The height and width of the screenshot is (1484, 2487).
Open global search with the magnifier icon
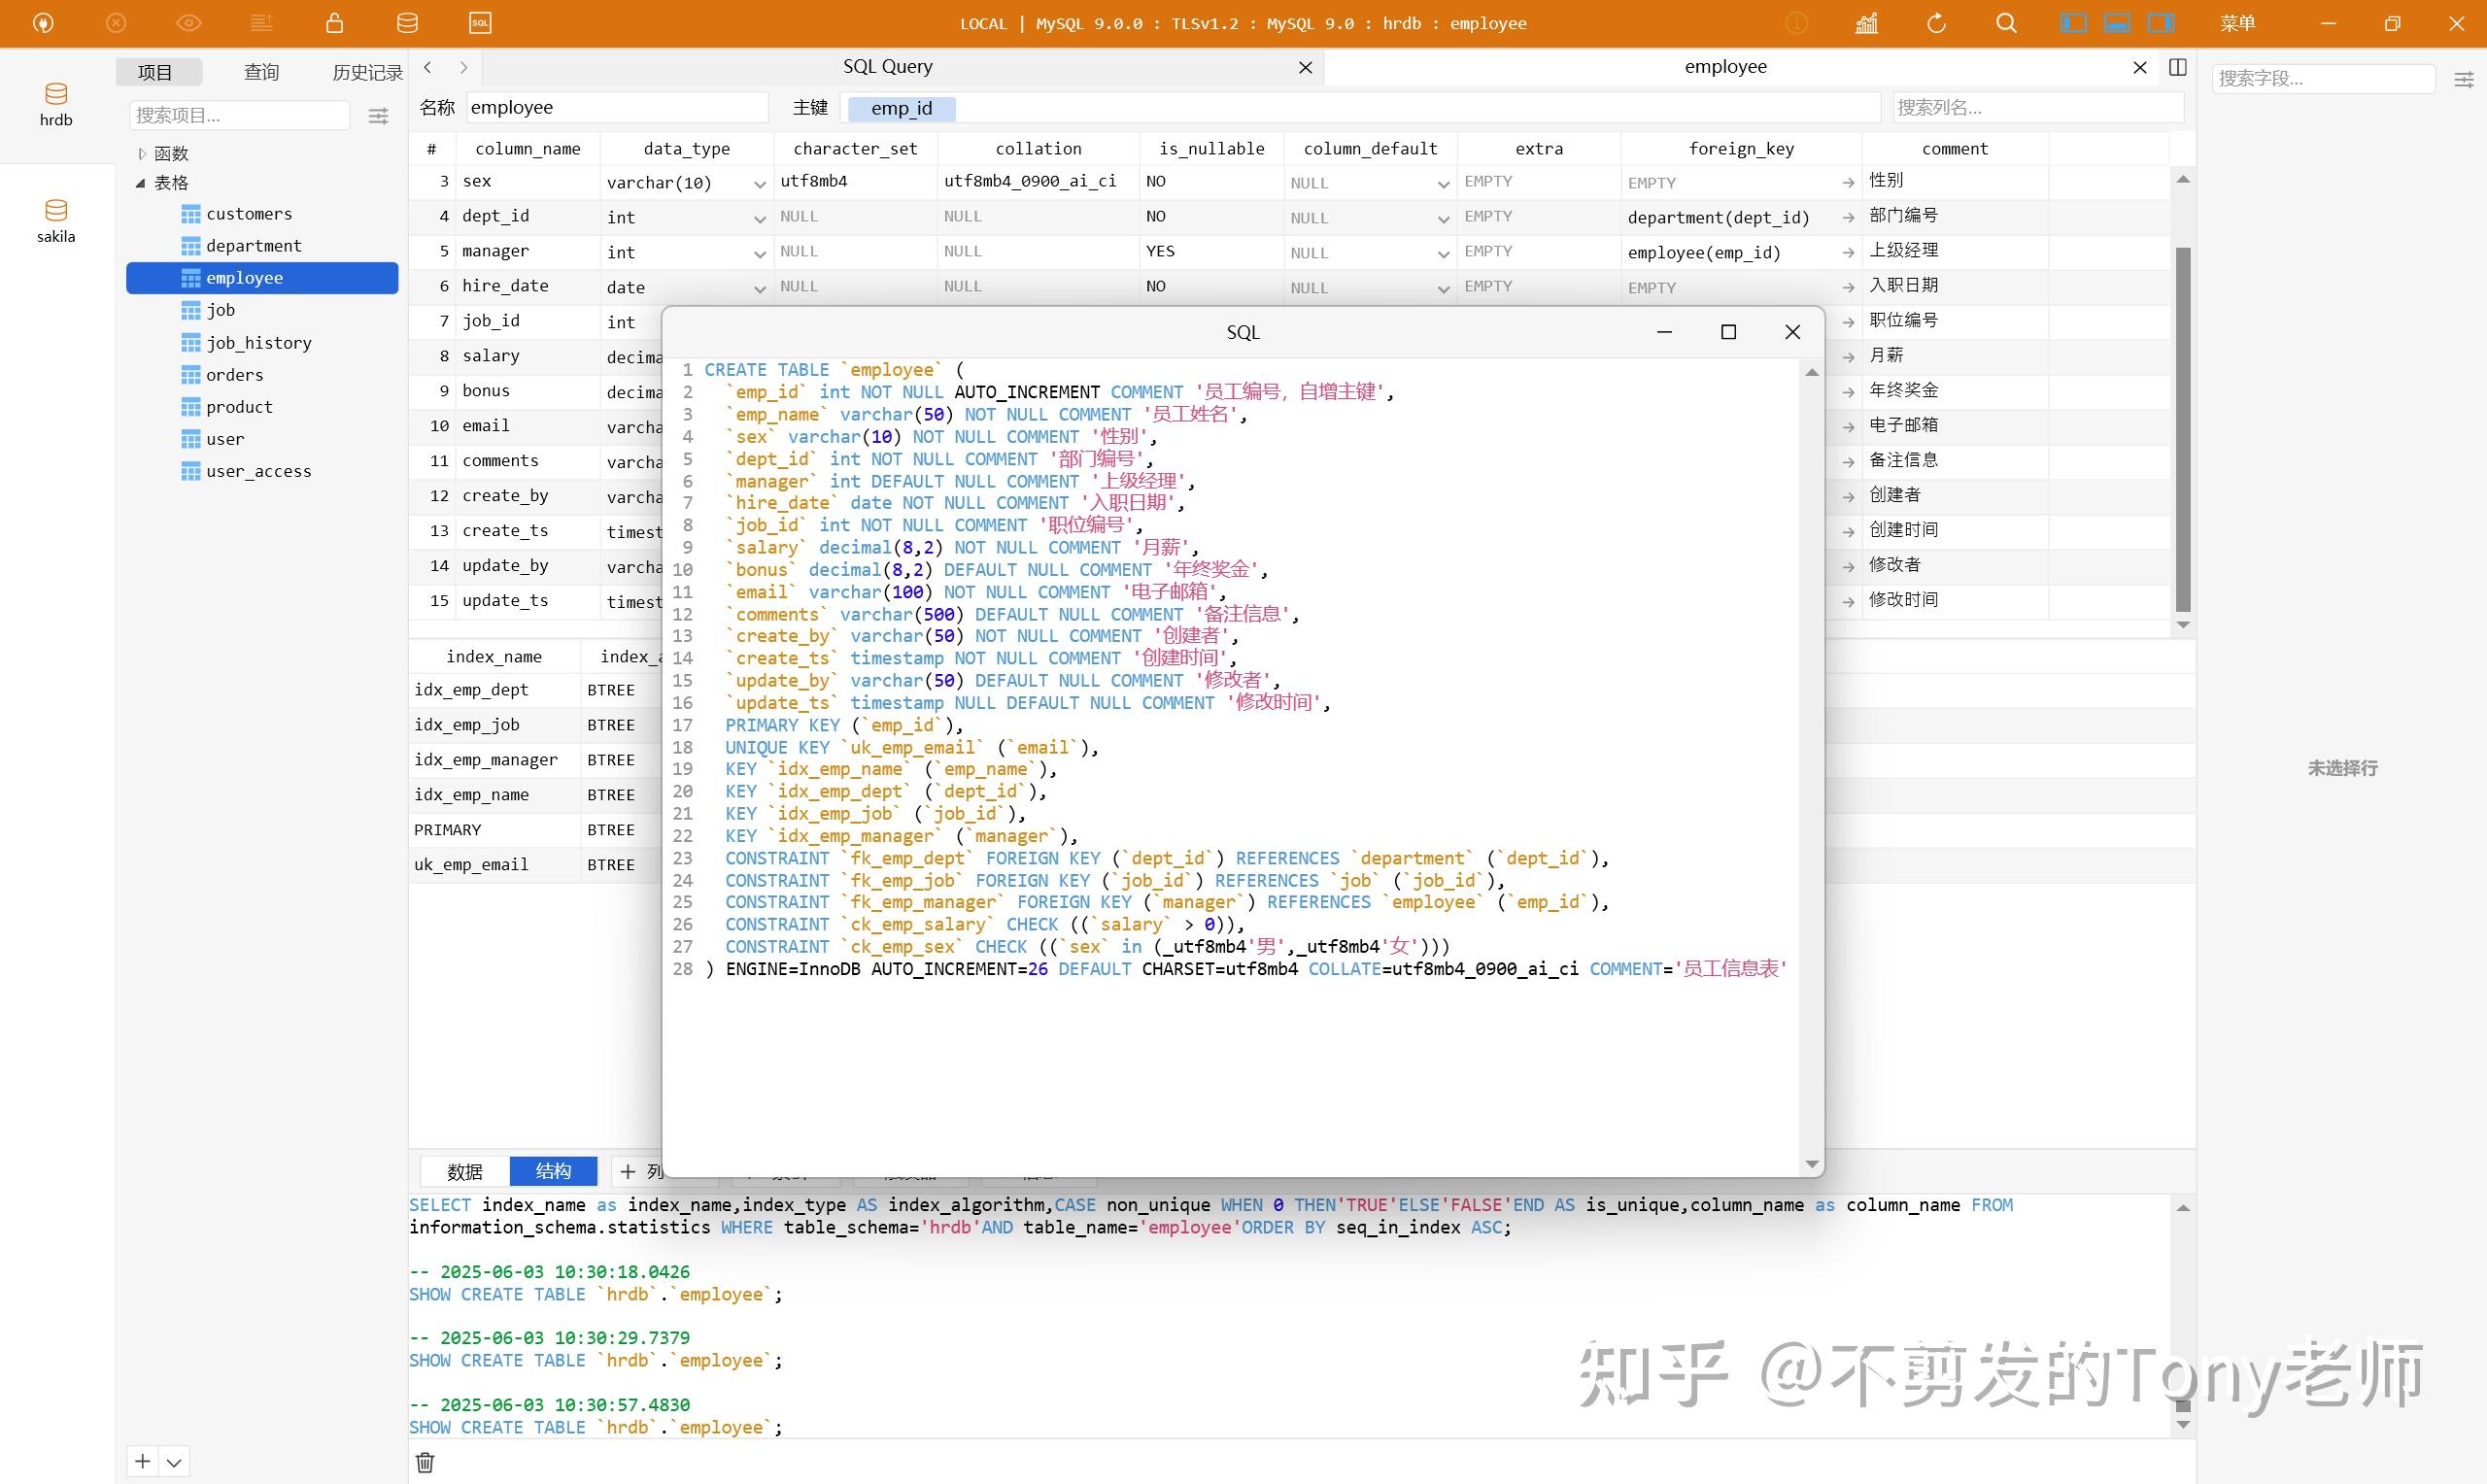click(x=2006, y=22)
